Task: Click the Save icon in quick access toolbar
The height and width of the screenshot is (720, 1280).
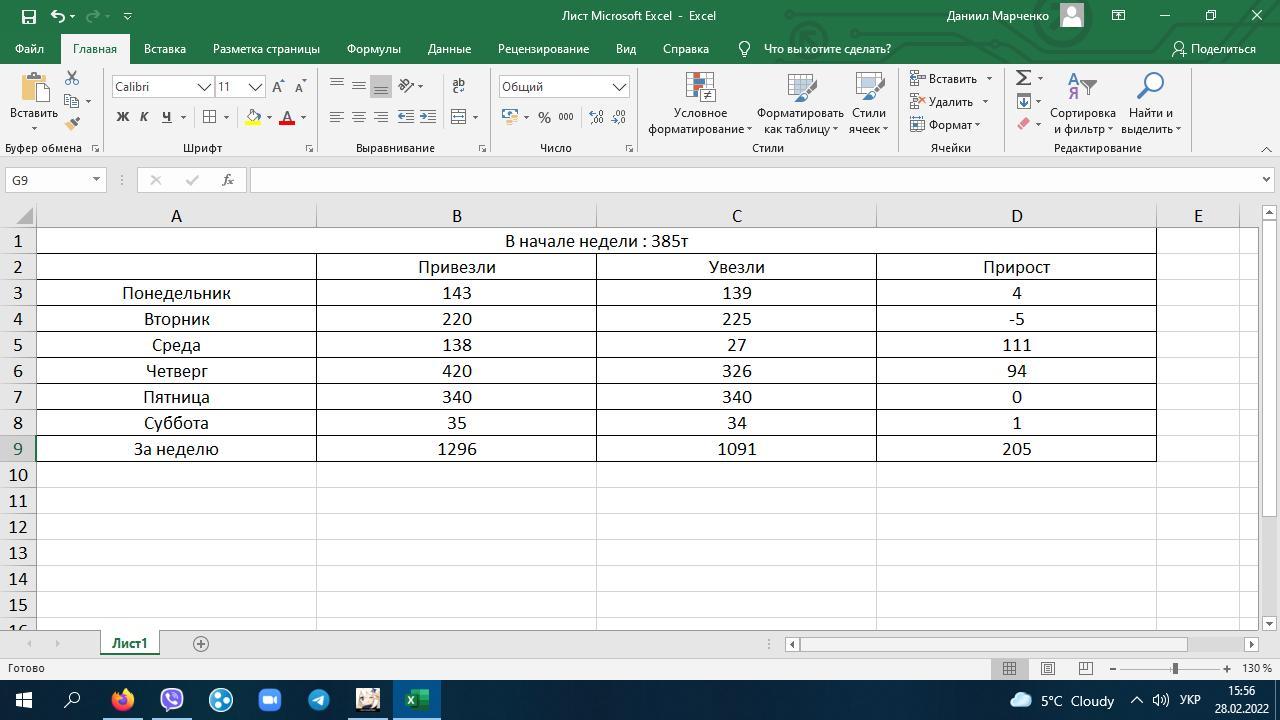Action: 28,16
